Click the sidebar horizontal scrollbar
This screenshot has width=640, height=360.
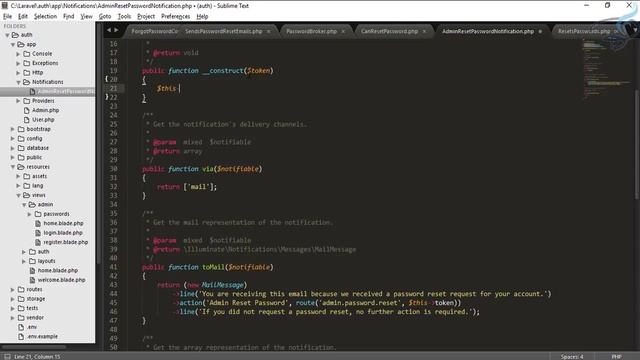(33, 347)
